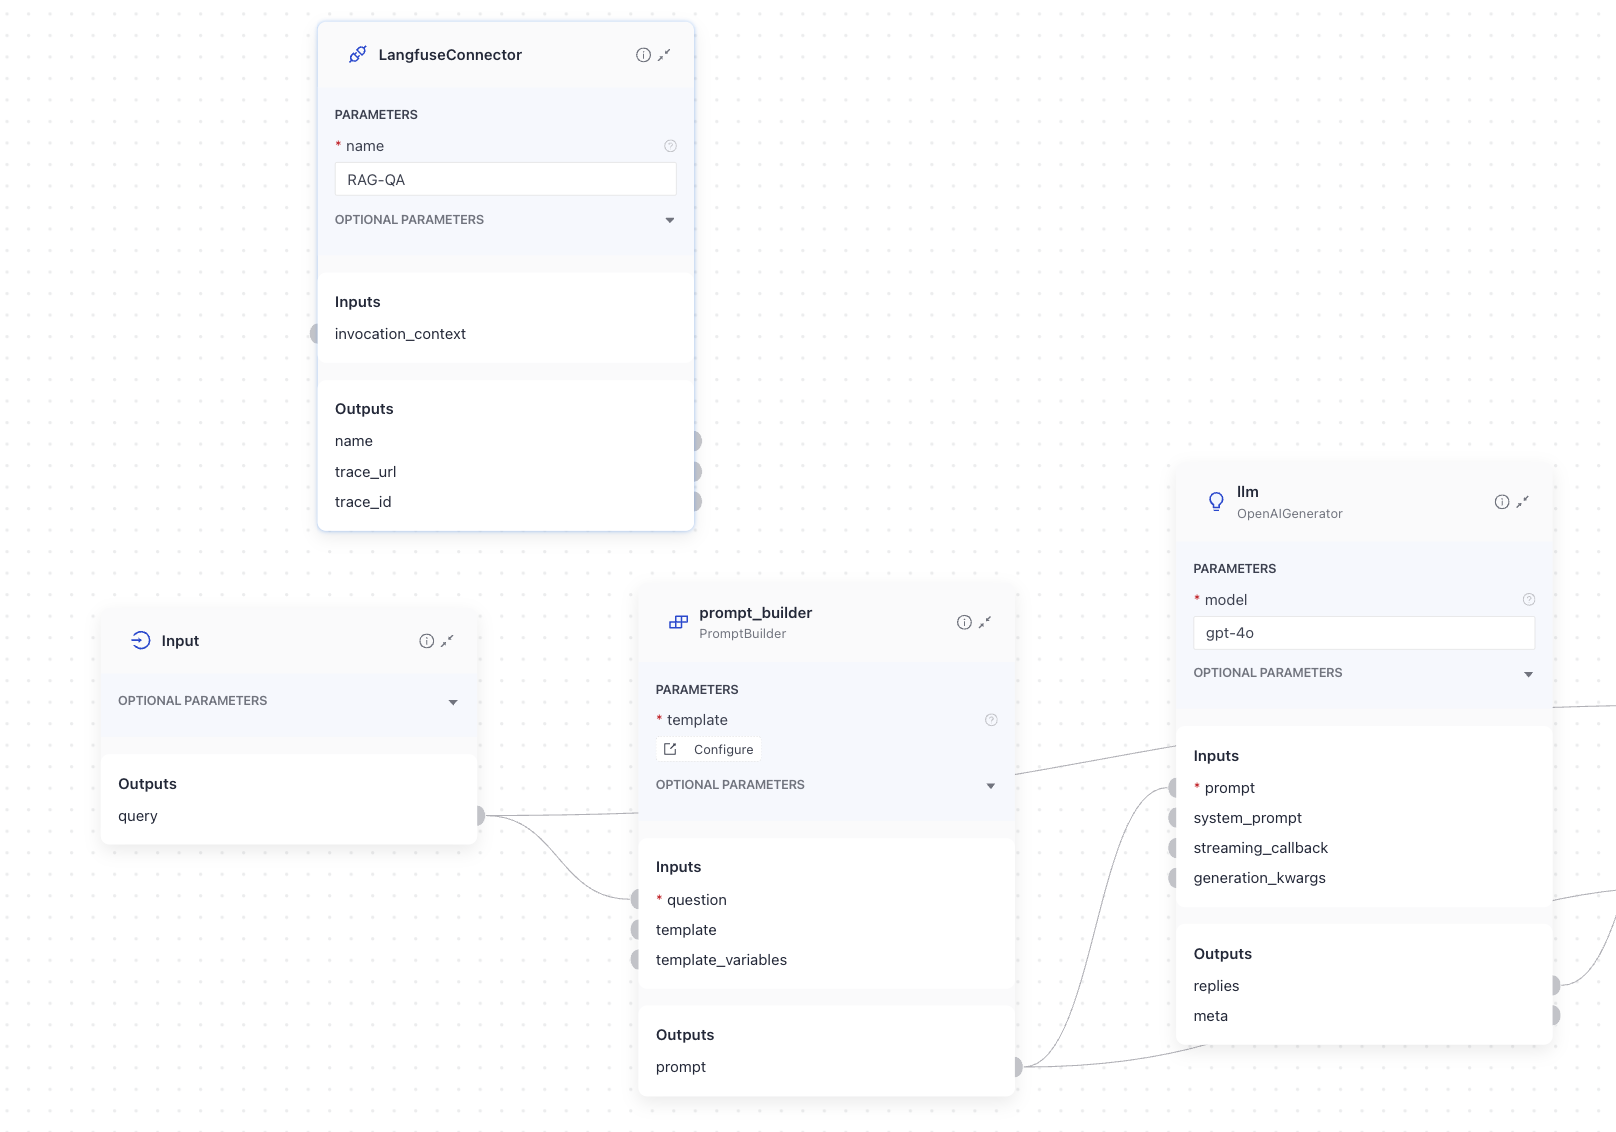The height and width of the screenshot is (1132, 1616).
Task: Click the info icon on Input node
Action: (x=426, y=641)
